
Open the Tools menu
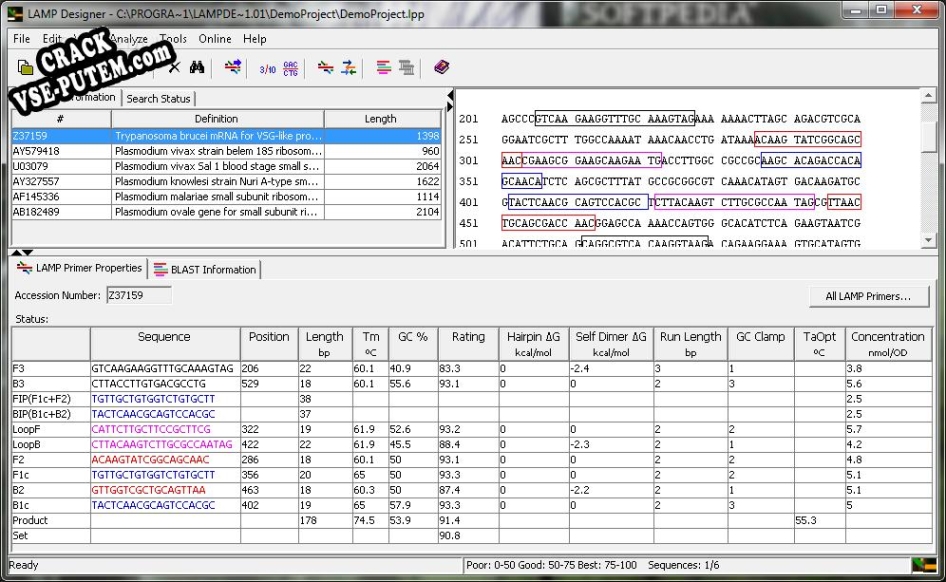(173, 39)
